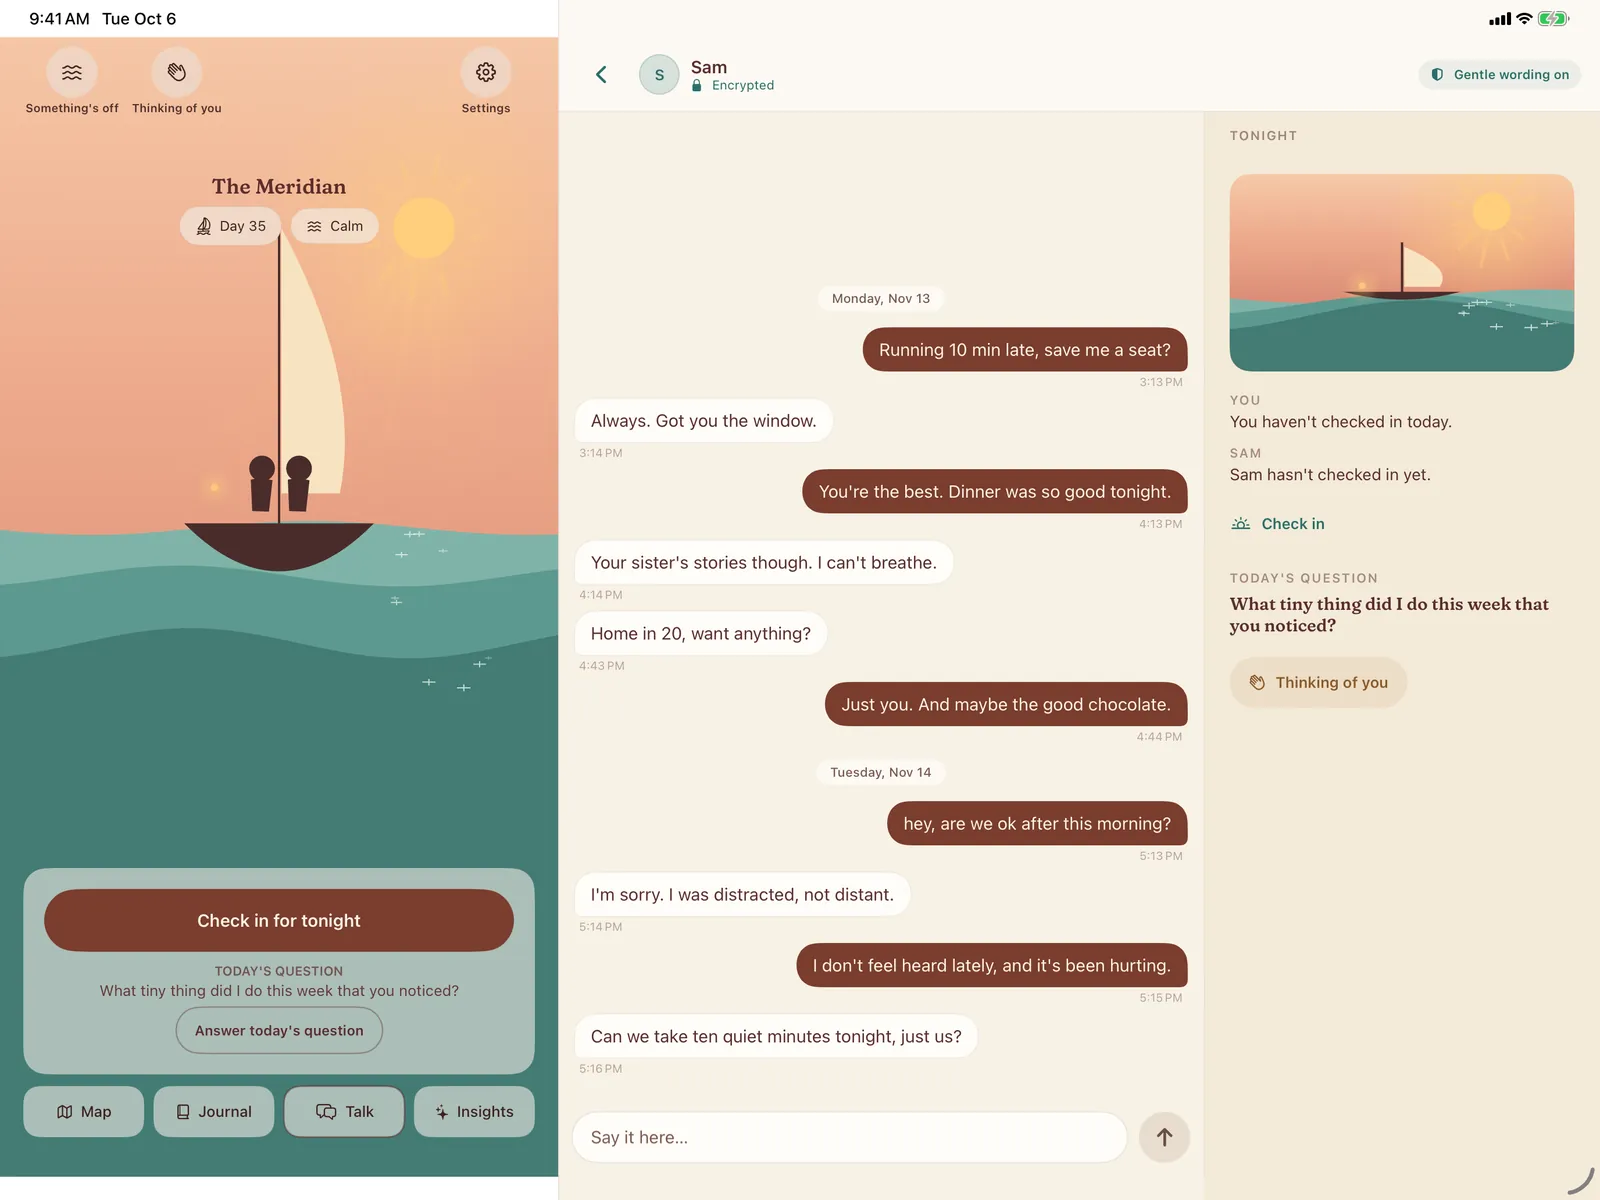Open the Insights tab
This screenshot has height=1200, width=1600.
click(474, 1112)
